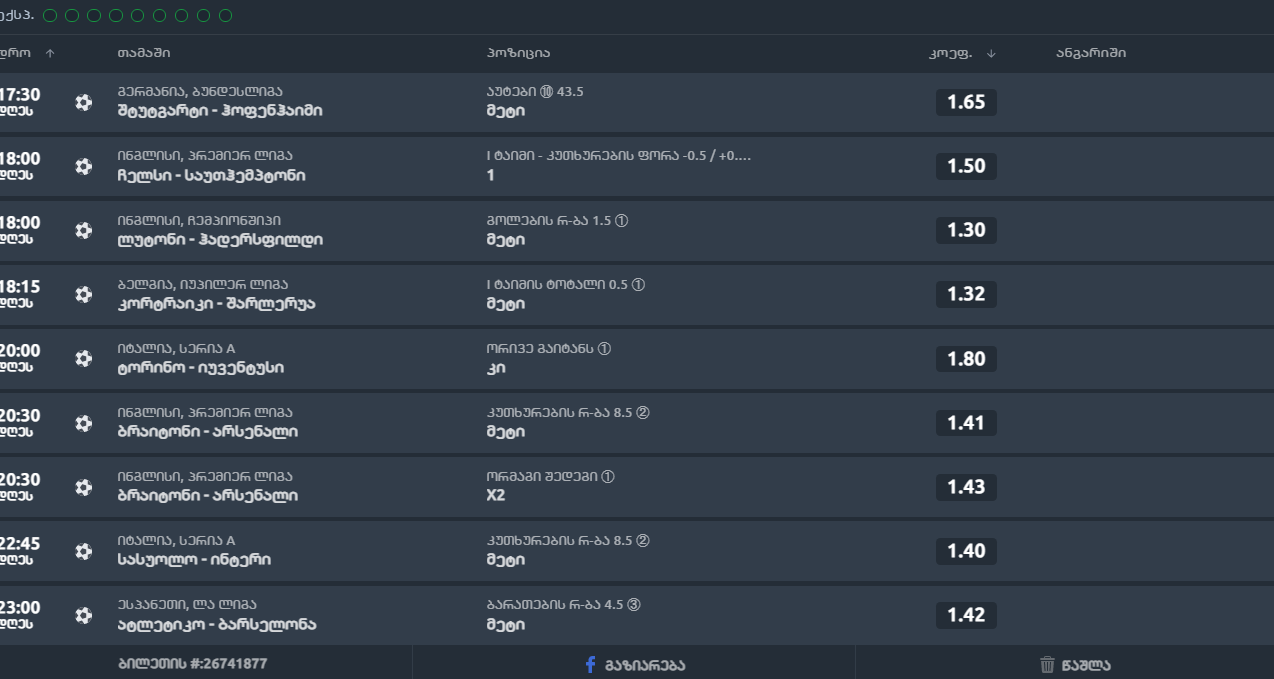The image size is (1274, 679).
Task: Click the 1.43 odds button
Action: tap(966, 487)
